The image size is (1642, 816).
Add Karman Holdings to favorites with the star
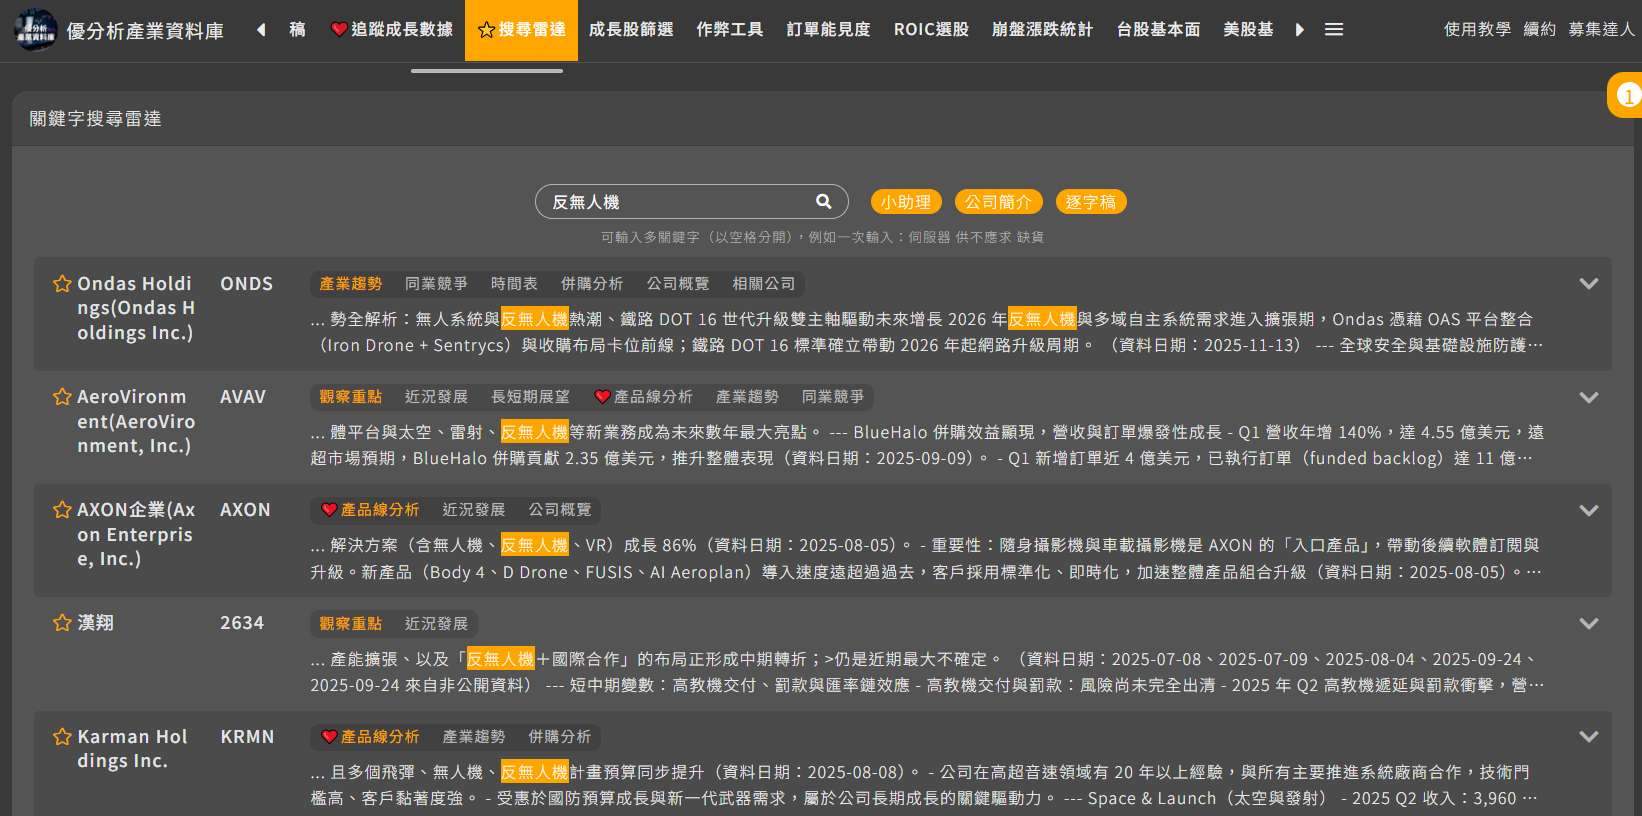(x=62, y=737)
